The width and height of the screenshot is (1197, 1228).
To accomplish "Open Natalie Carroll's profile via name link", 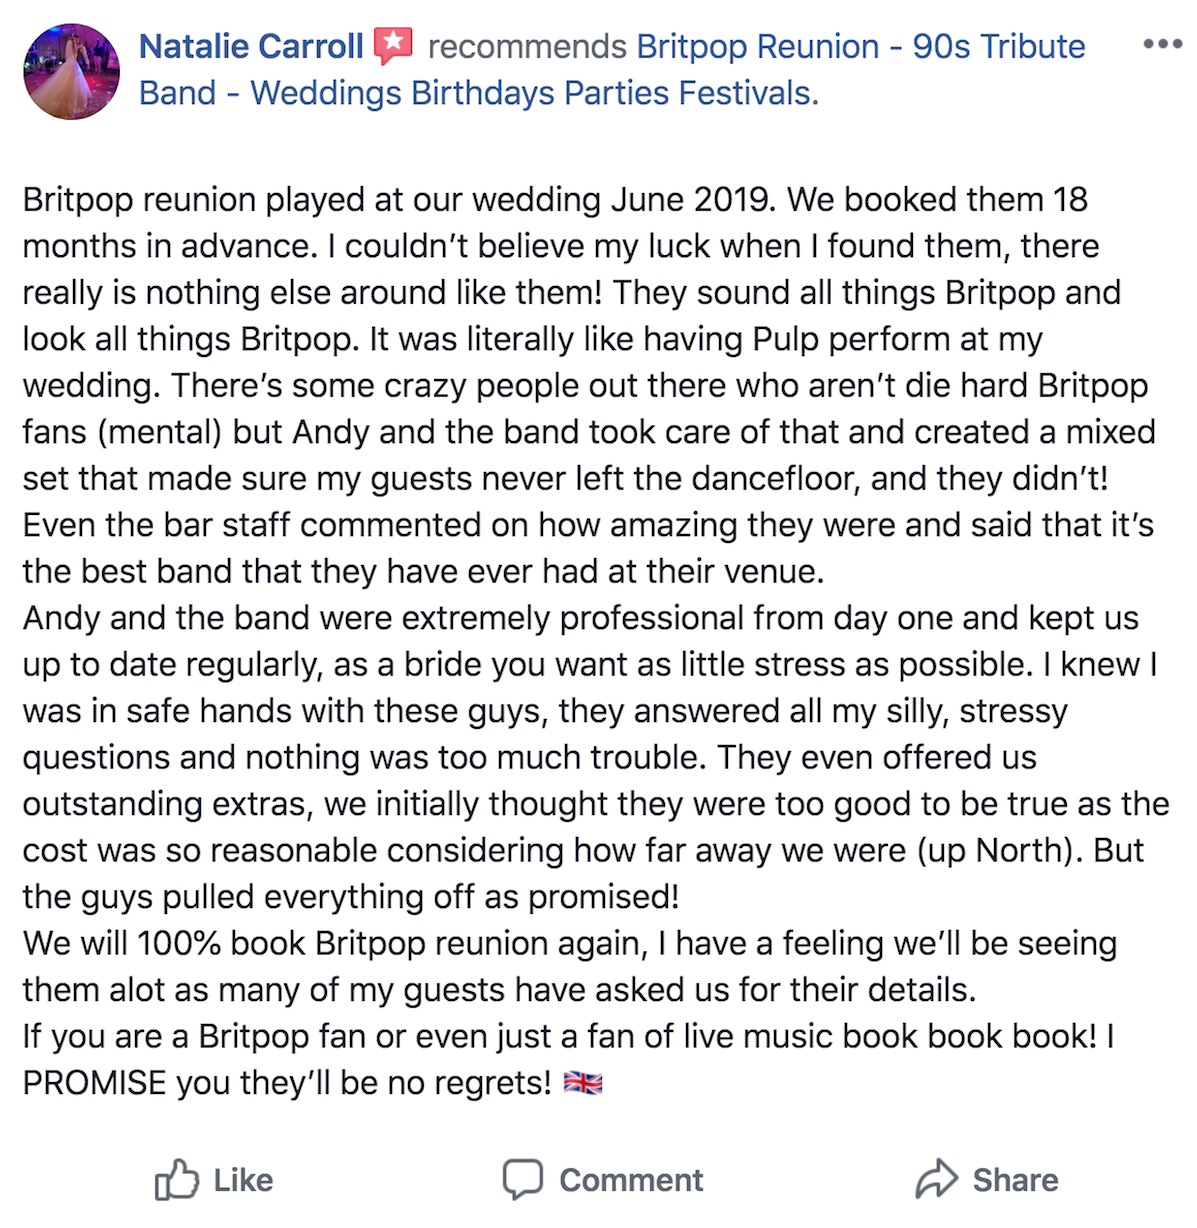I will click(x=251, y=46).
